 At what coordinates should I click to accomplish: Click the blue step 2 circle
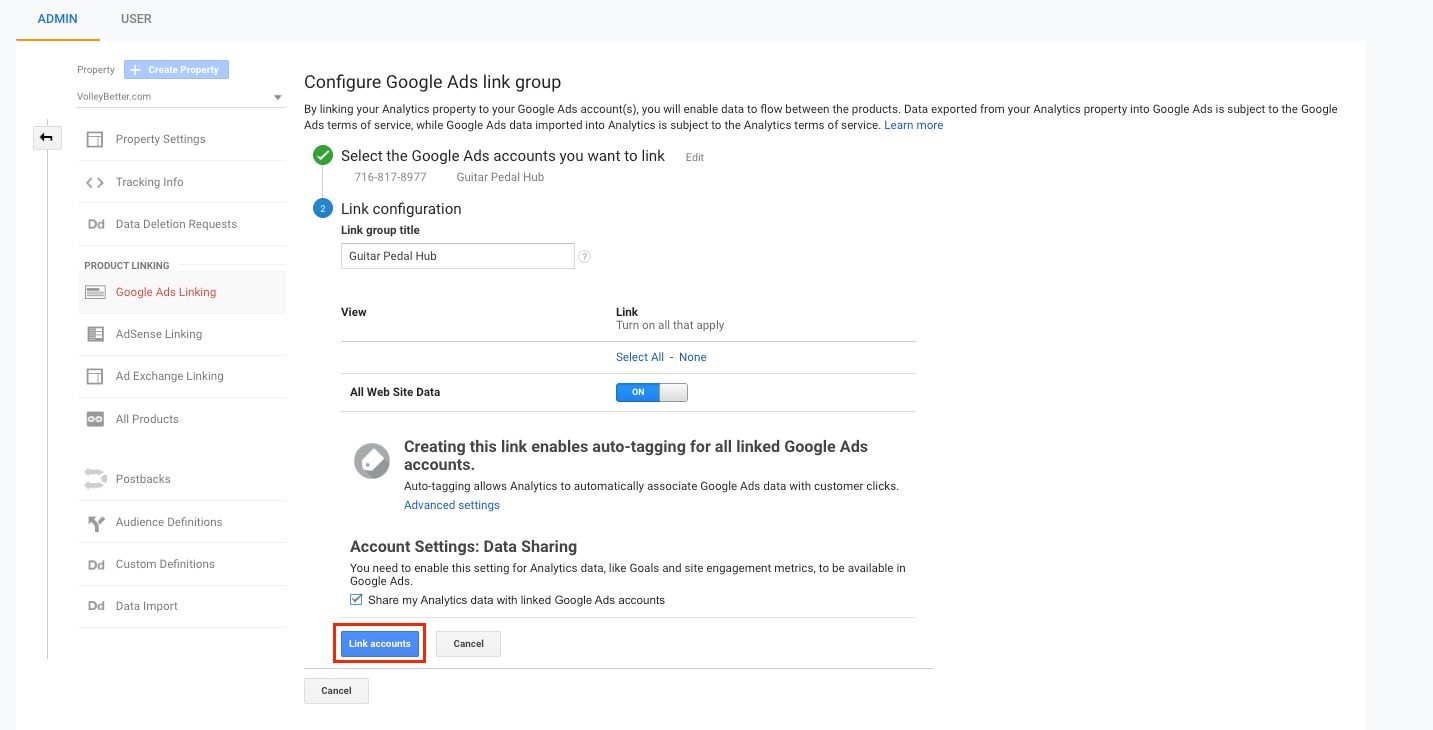tap(323, 208)
